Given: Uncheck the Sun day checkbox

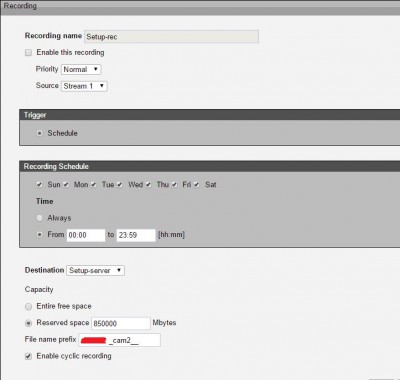Looking at the screenshot, I should click(x=39, y=184).
